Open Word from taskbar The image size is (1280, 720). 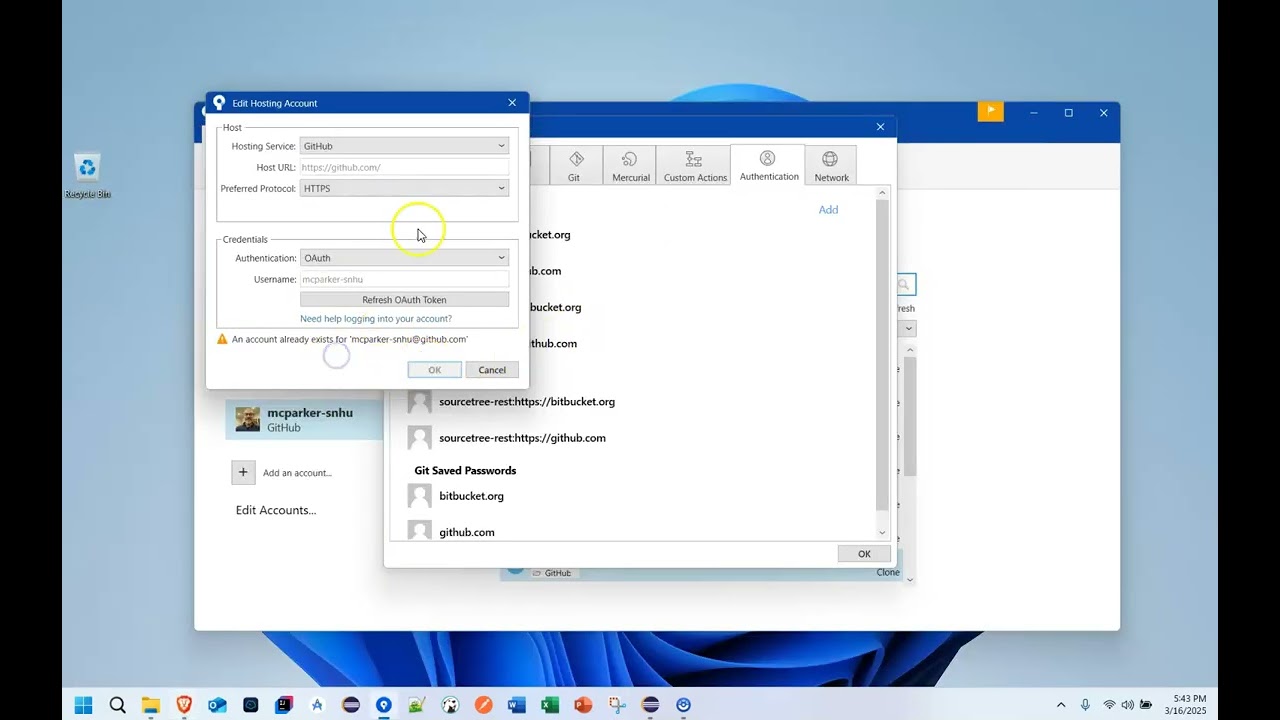517,705
